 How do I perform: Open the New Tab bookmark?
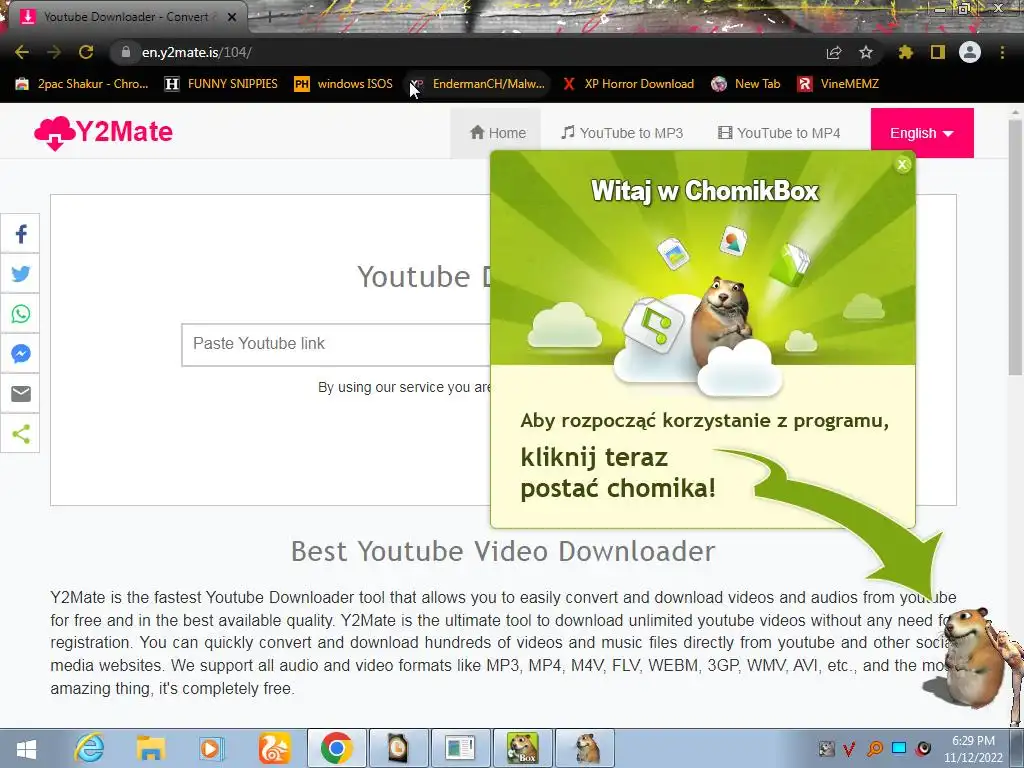coord(746,84)
